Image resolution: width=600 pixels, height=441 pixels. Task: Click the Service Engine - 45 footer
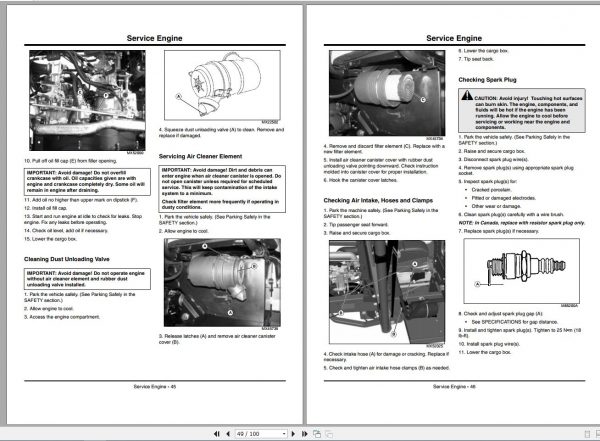click(x=155, y=387)
